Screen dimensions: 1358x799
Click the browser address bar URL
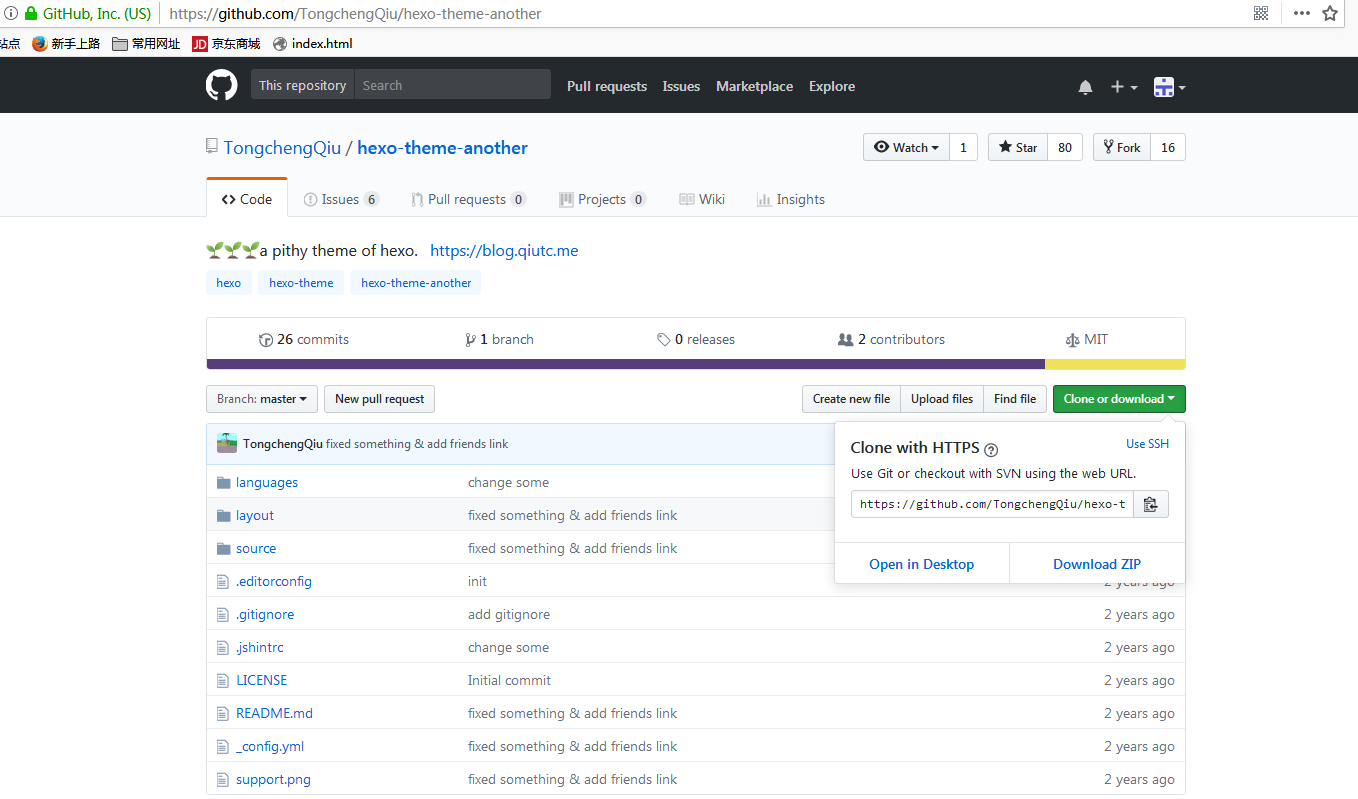(355, 14)
